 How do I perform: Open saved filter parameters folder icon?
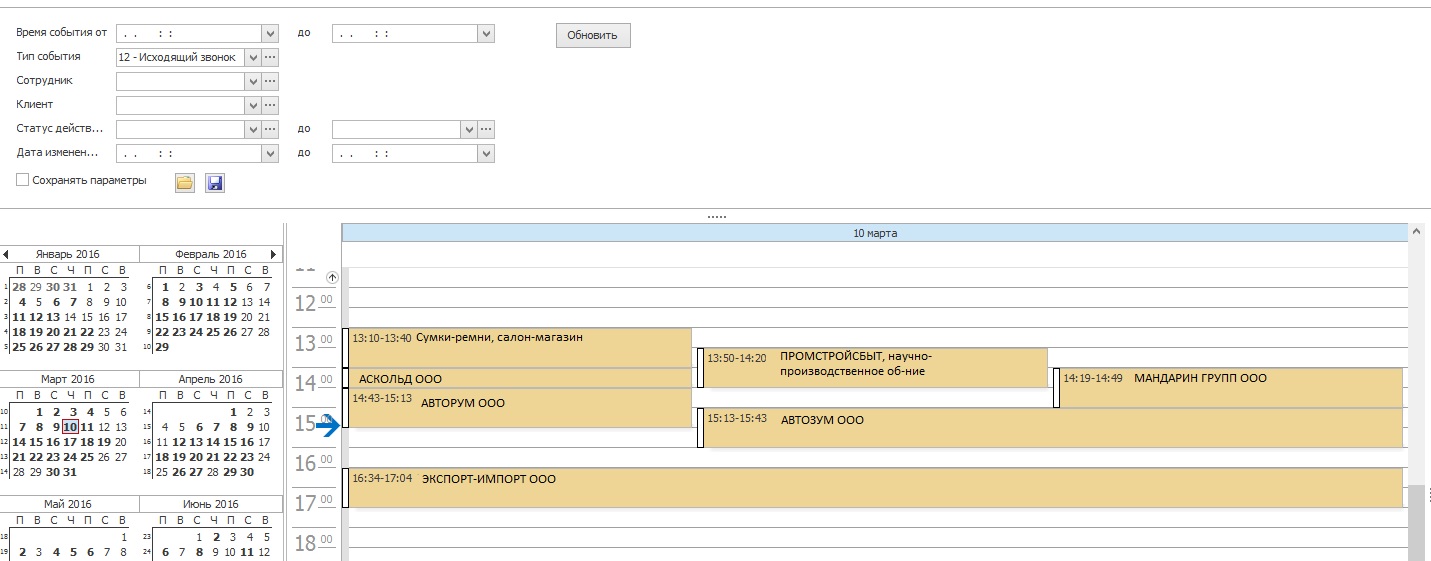[184, 182]
